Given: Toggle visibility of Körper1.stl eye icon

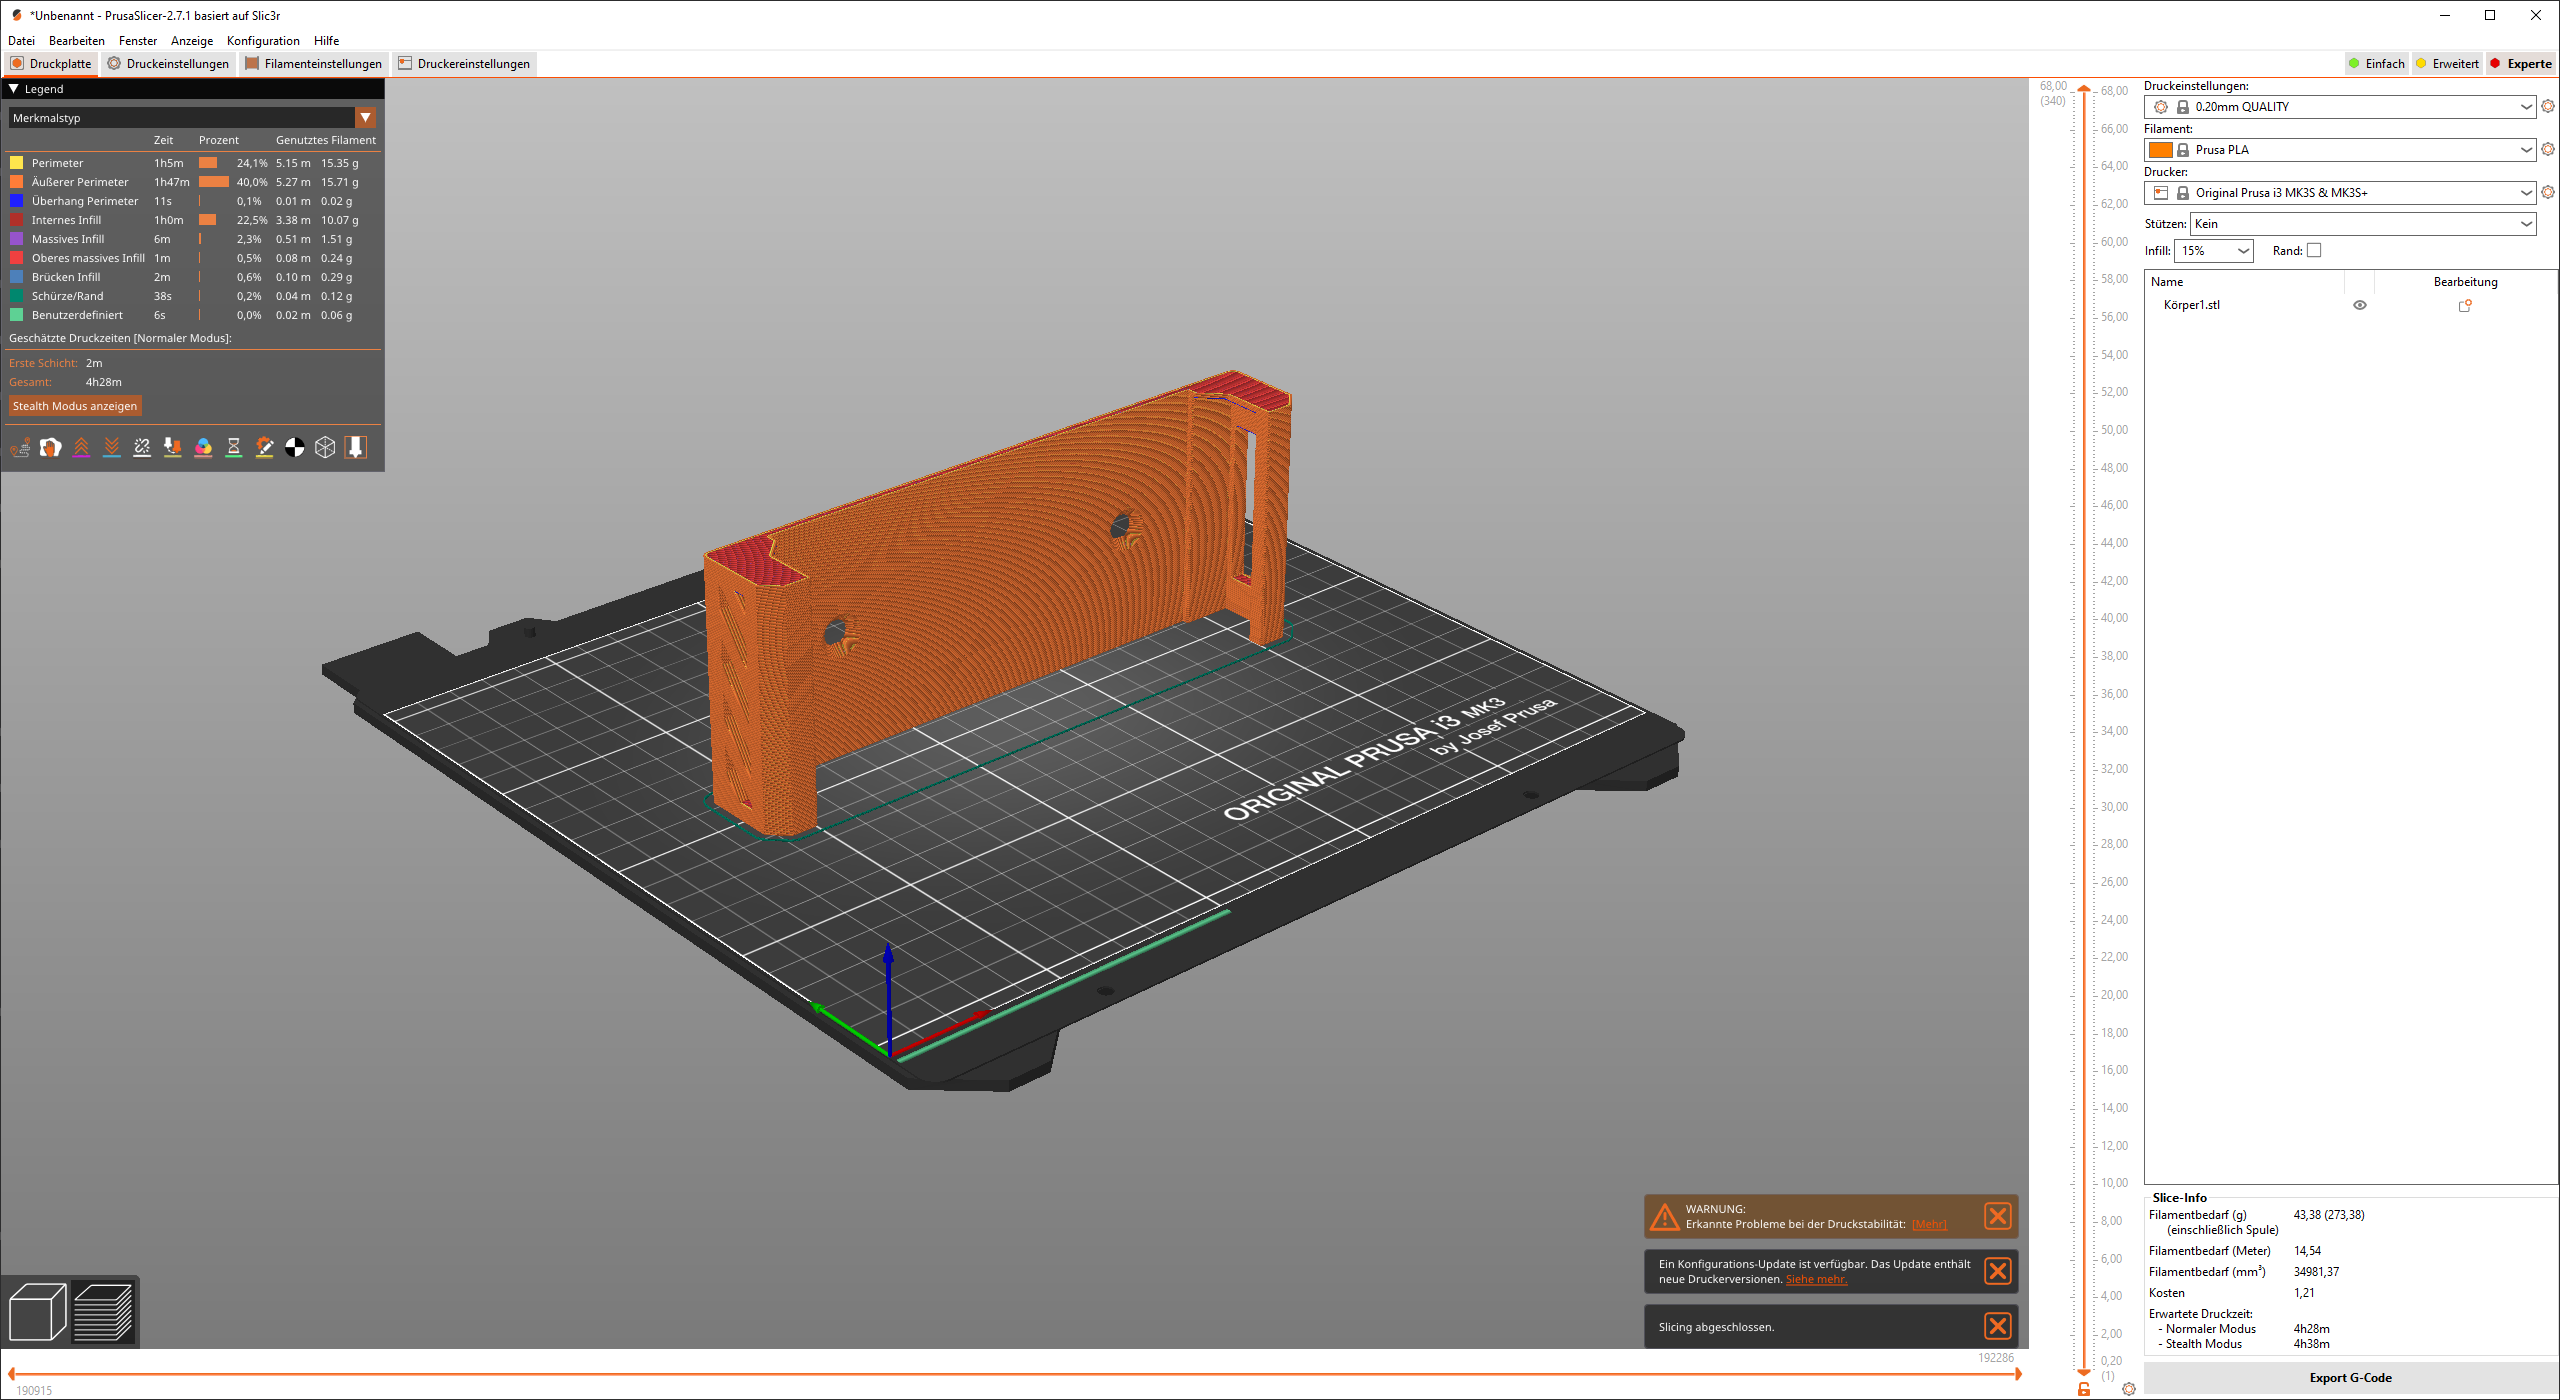Looking at the screenshot, I should tap(2360, 306).
